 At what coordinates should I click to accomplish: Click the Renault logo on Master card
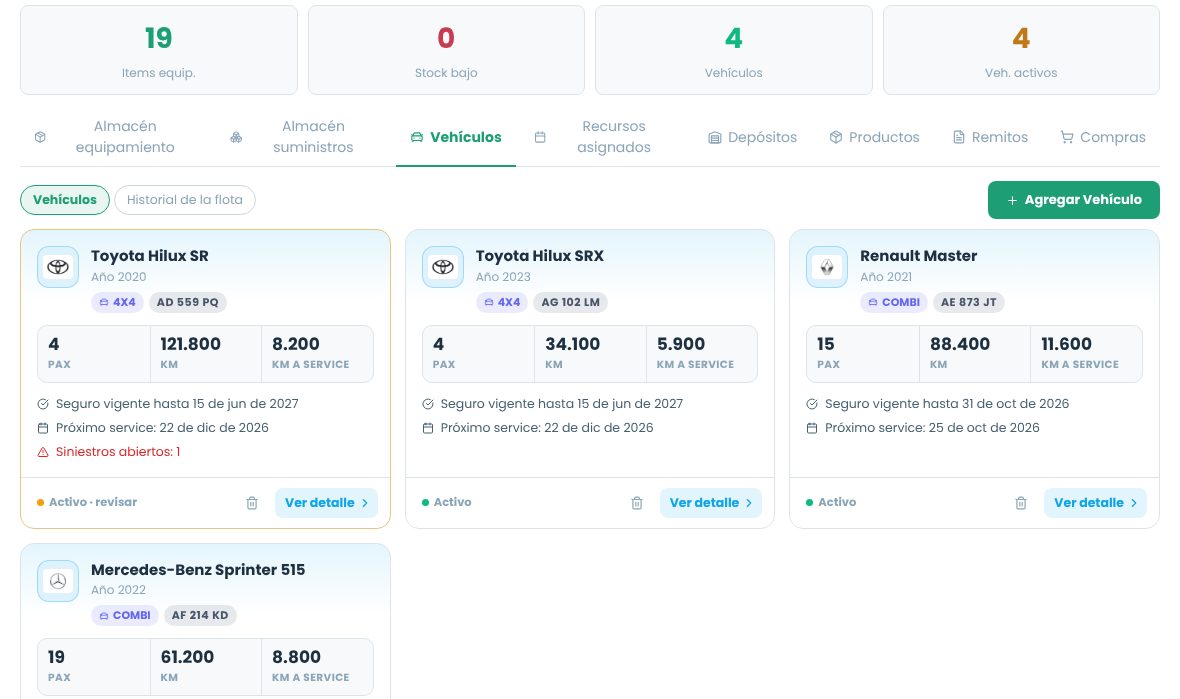[x=826, y=267]
